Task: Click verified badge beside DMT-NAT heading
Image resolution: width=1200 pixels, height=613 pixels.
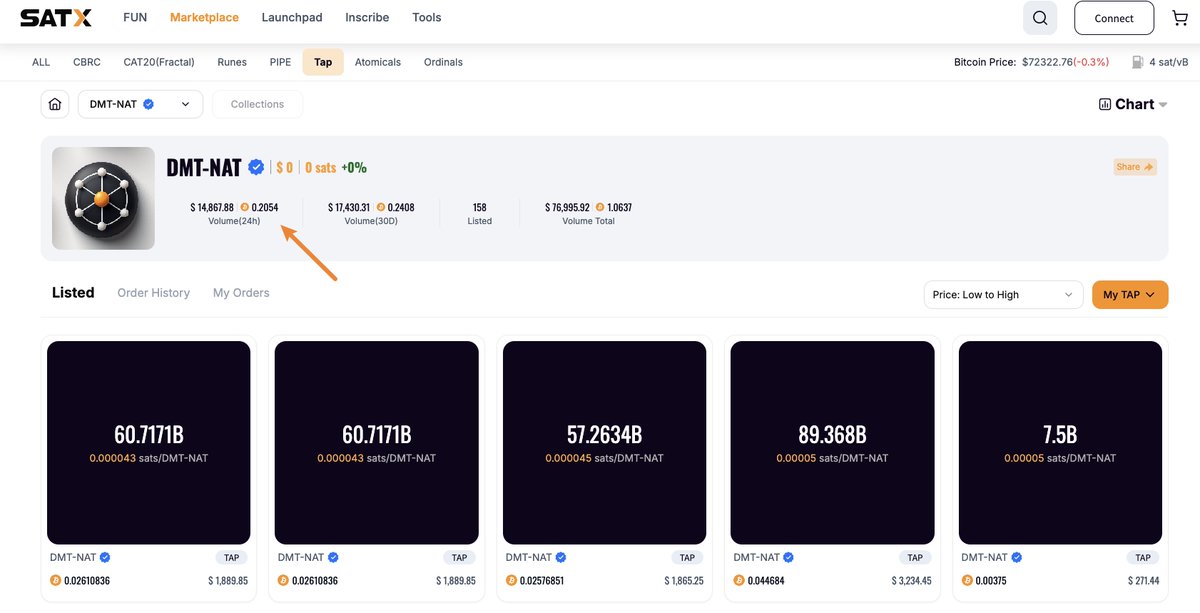Action: [x=256, y=167]
